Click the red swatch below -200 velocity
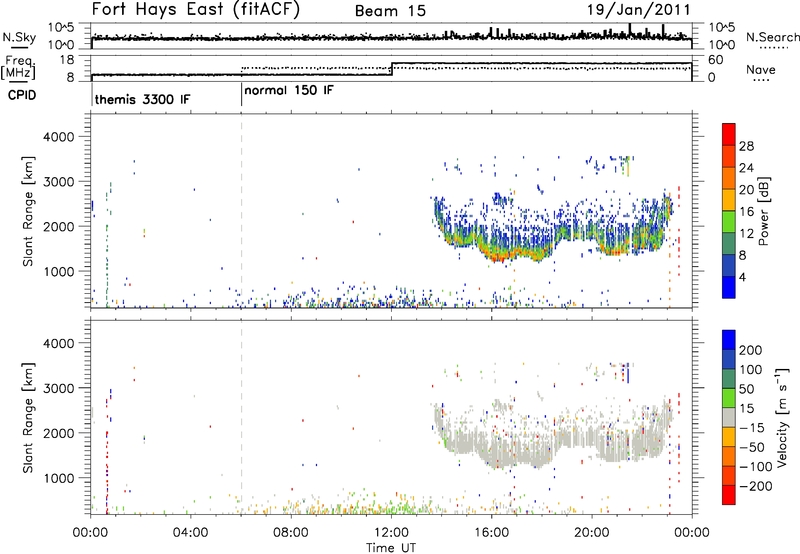The image size is (800, 554). point(729,495)
